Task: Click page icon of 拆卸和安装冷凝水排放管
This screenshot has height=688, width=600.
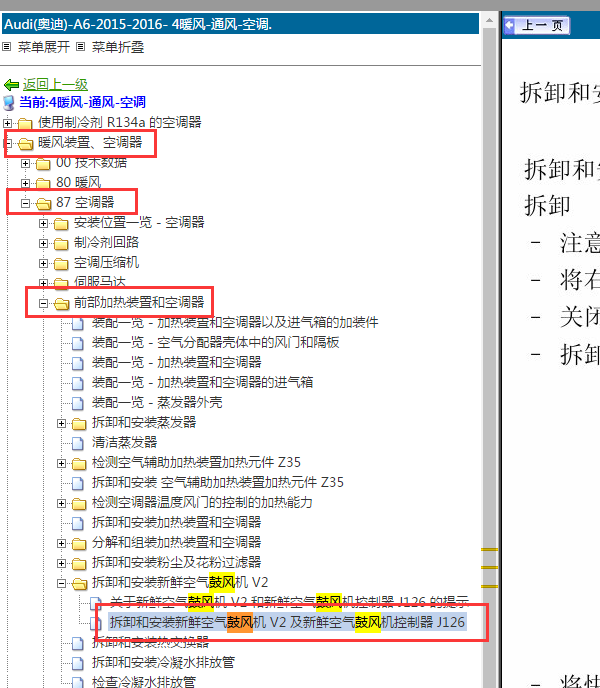Action: point(78,663)
